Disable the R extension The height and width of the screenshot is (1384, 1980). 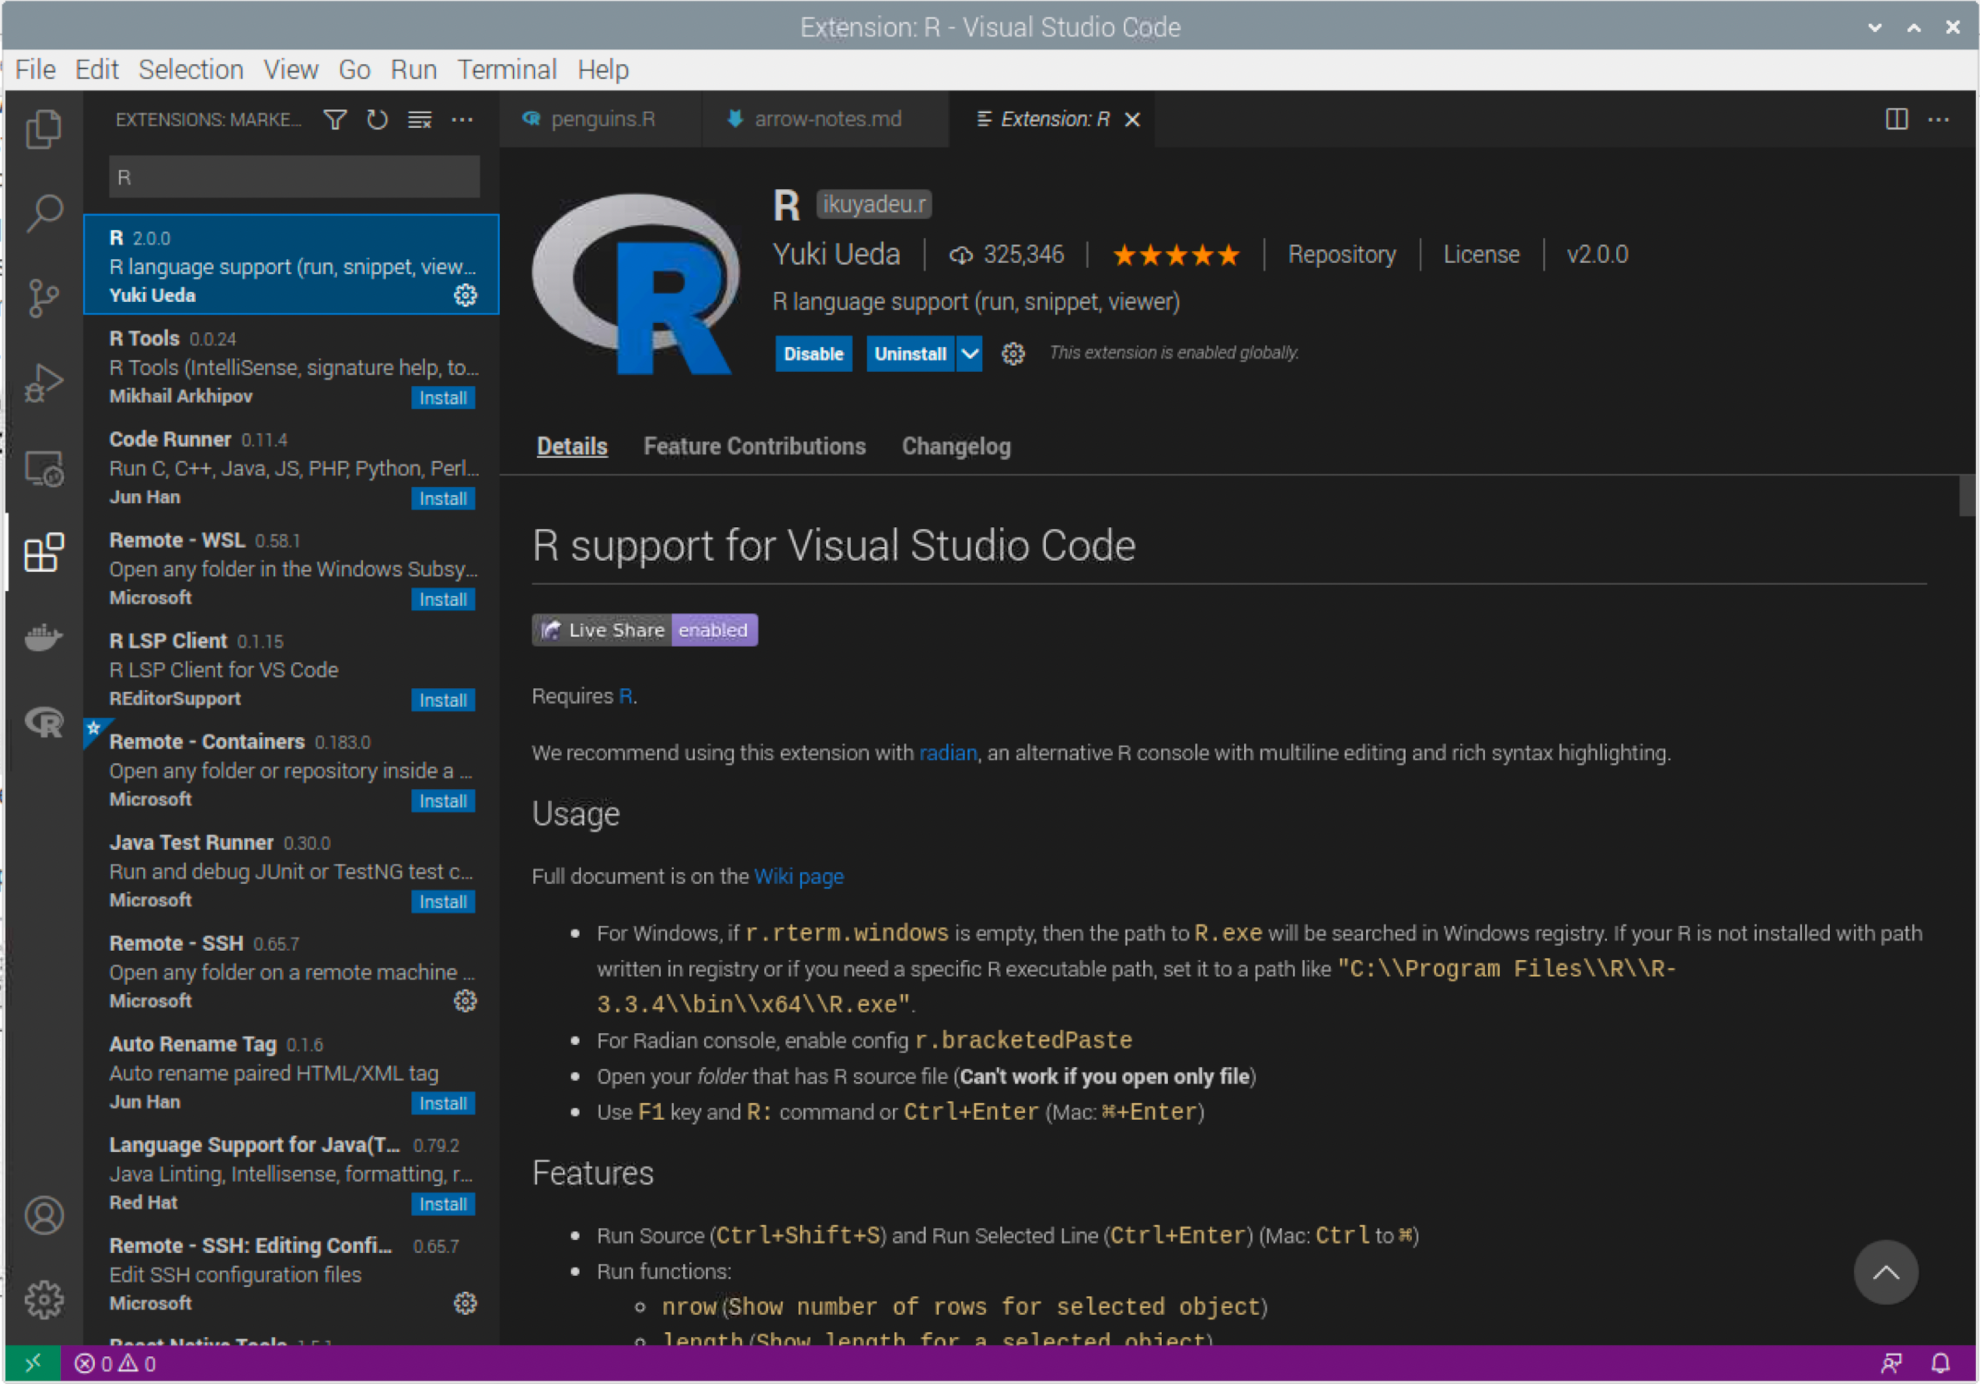pyautogui.click(x=813, y=354)
